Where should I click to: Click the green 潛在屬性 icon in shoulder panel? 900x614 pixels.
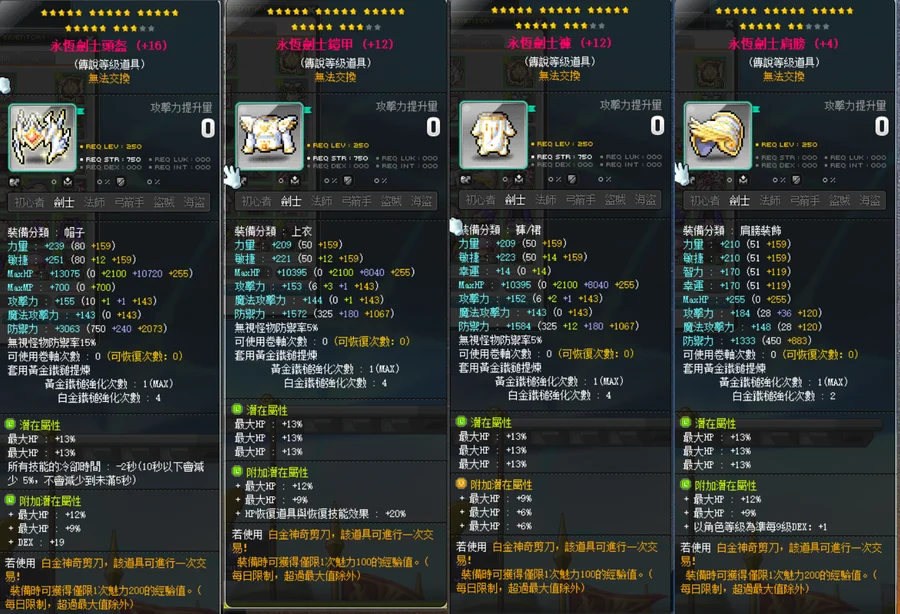685,422
